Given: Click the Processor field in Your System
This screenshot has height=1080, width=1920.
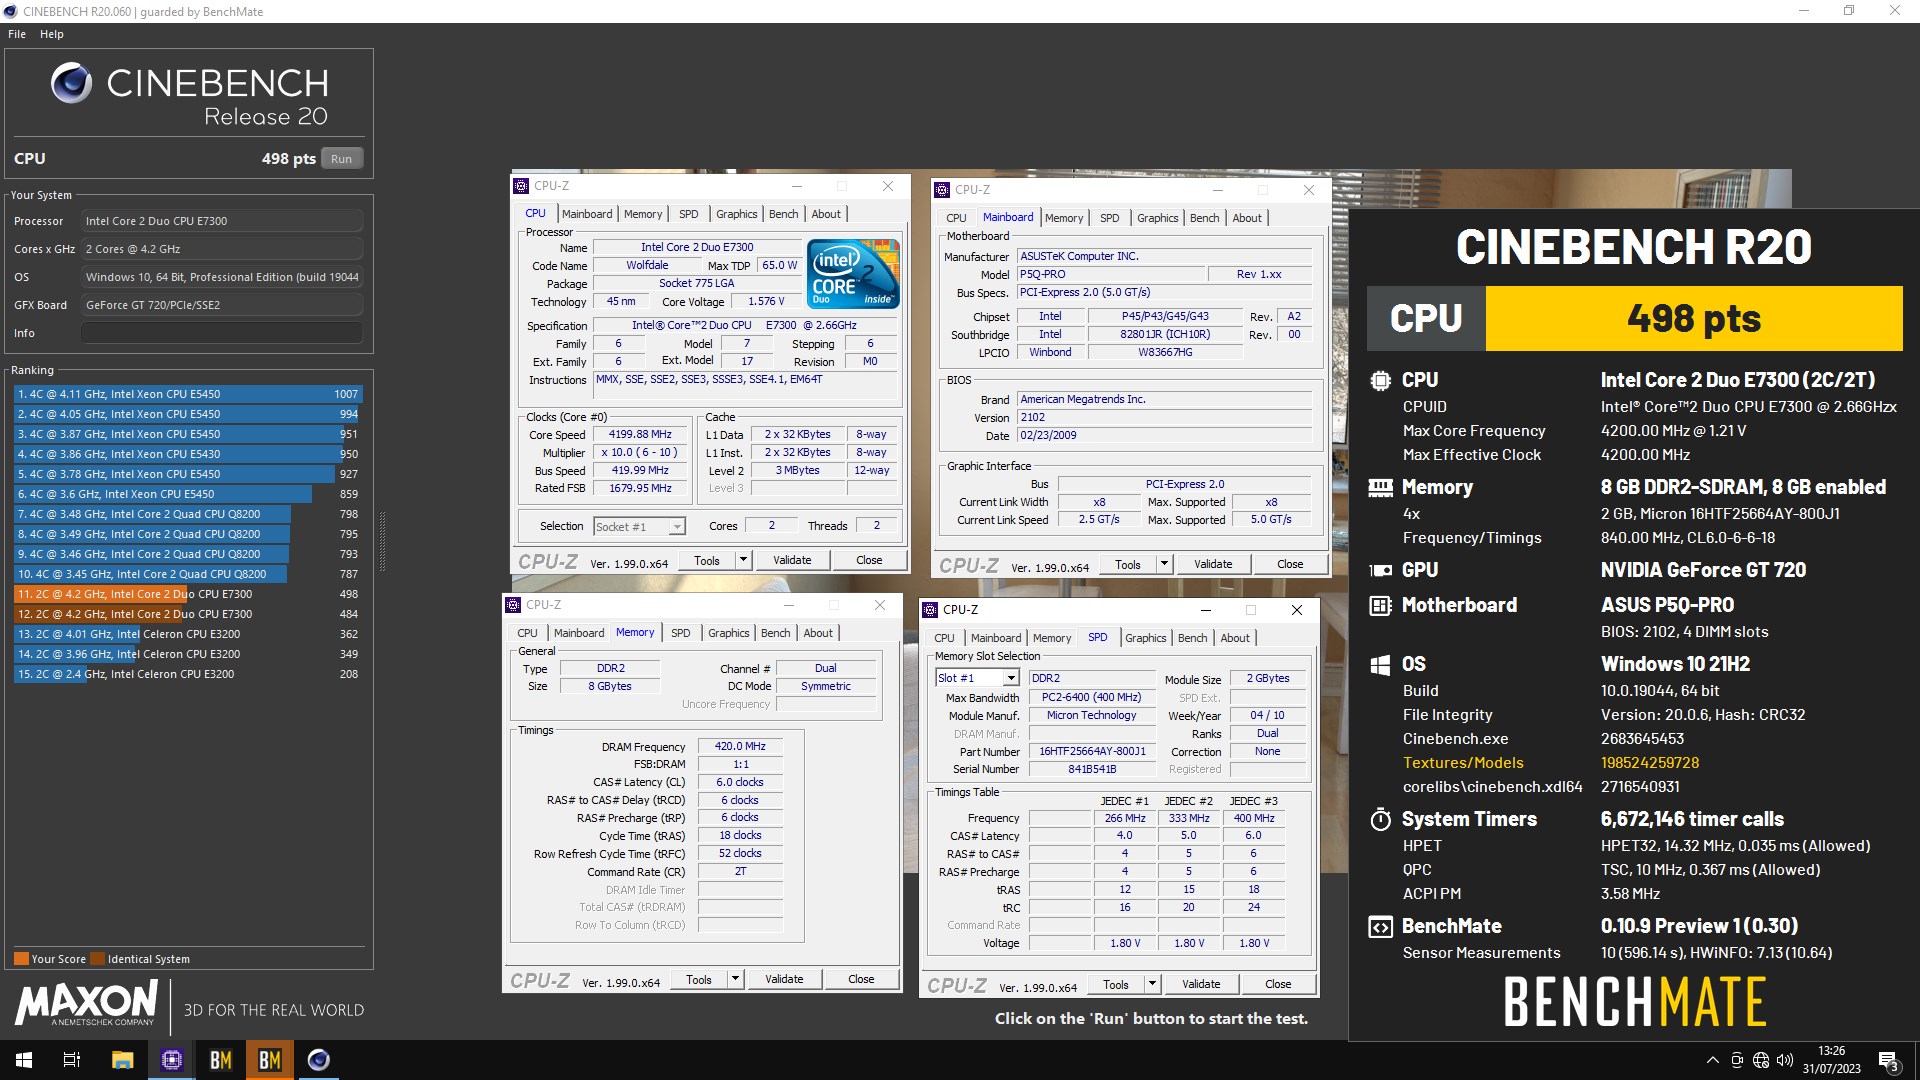Looking at the screenshot, I should click(222, 221).
